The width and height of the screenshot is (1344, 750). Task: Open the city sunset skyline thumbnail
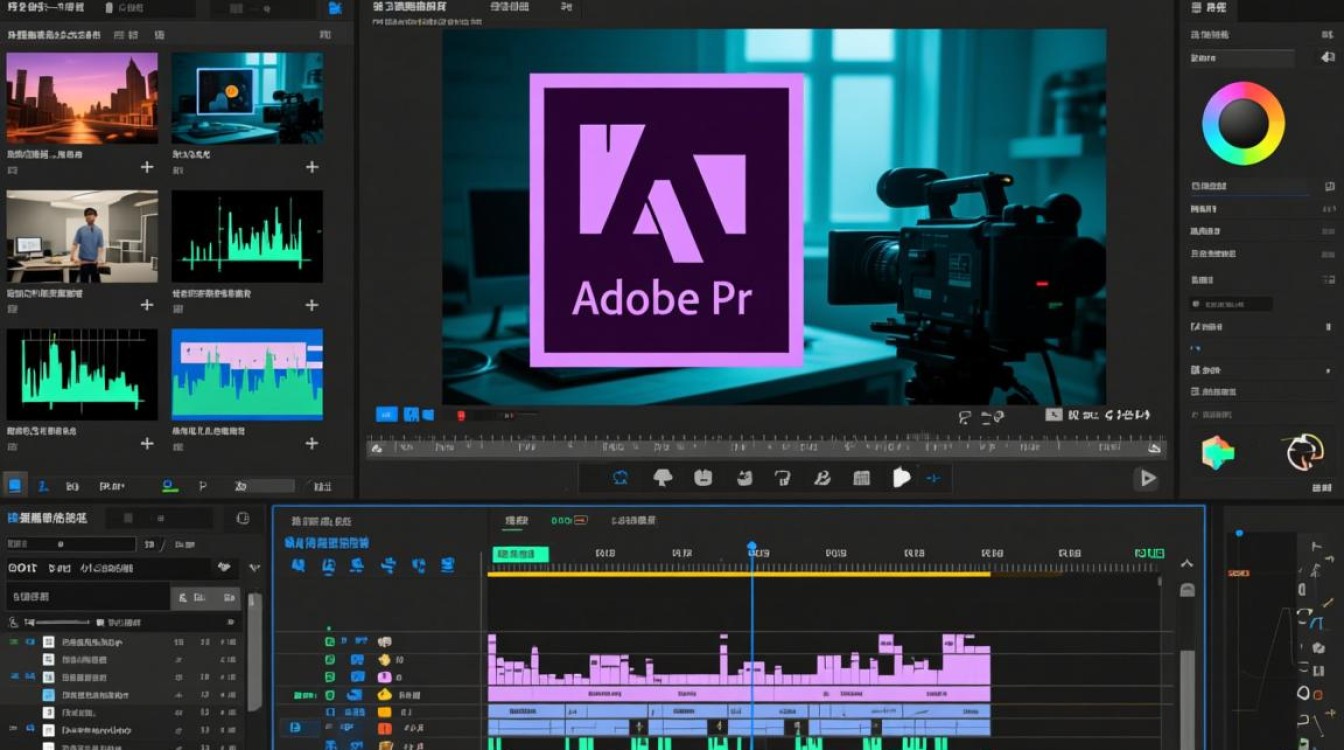tap(82, 98)
